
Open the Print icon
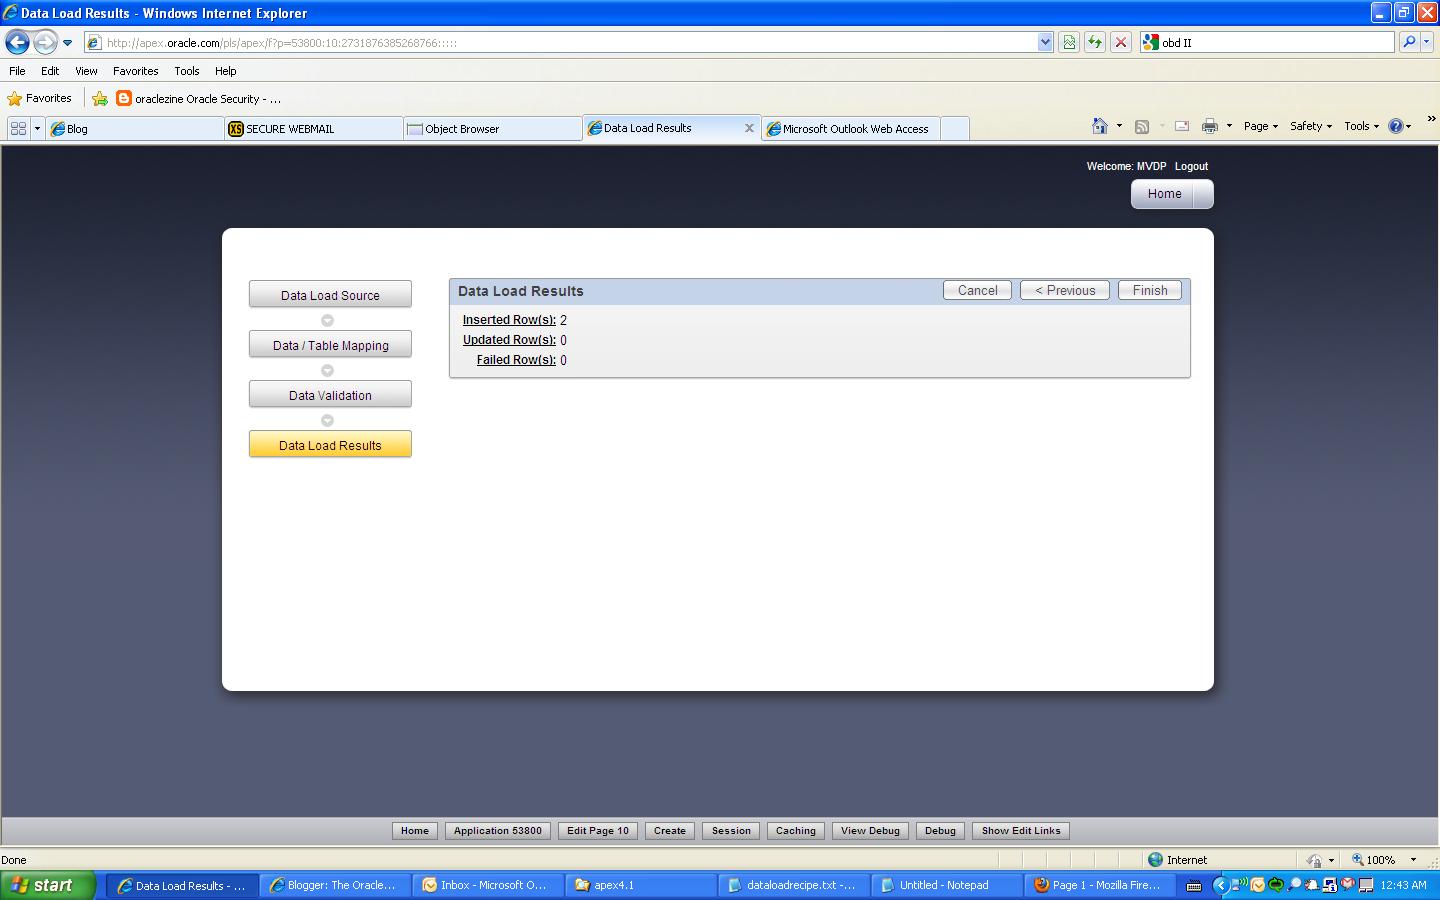pyautogui.click(x=1210, y=126)
